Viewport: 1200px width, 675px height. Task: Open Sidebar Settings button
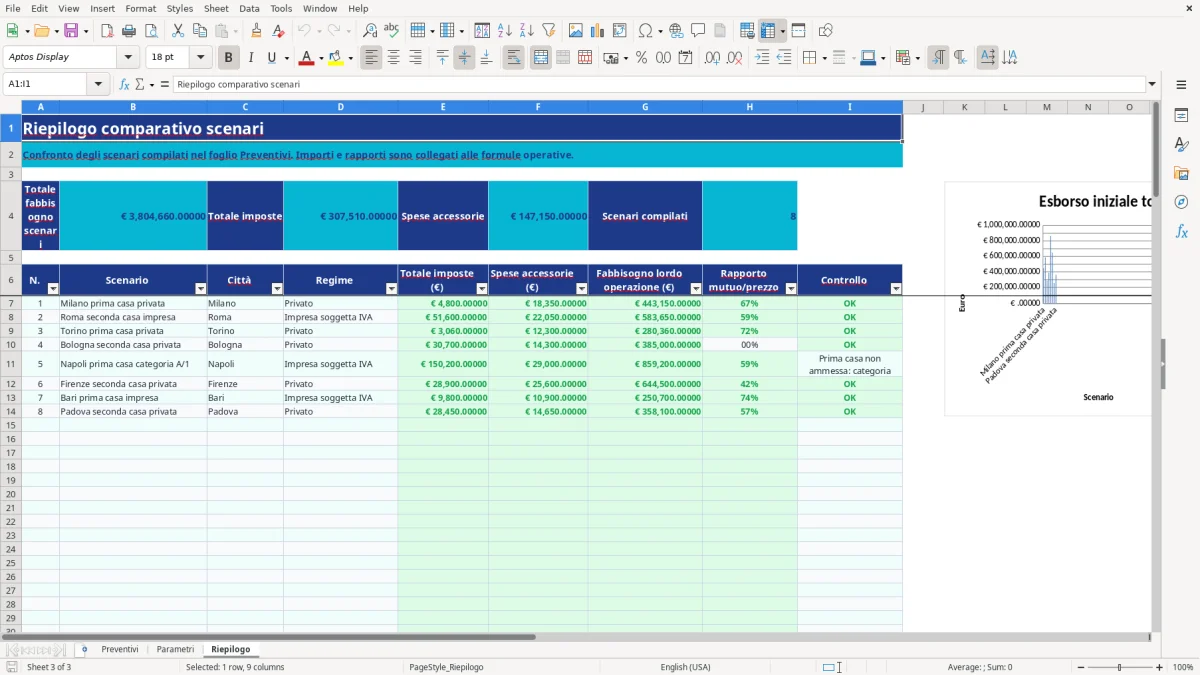point(1181,86)
